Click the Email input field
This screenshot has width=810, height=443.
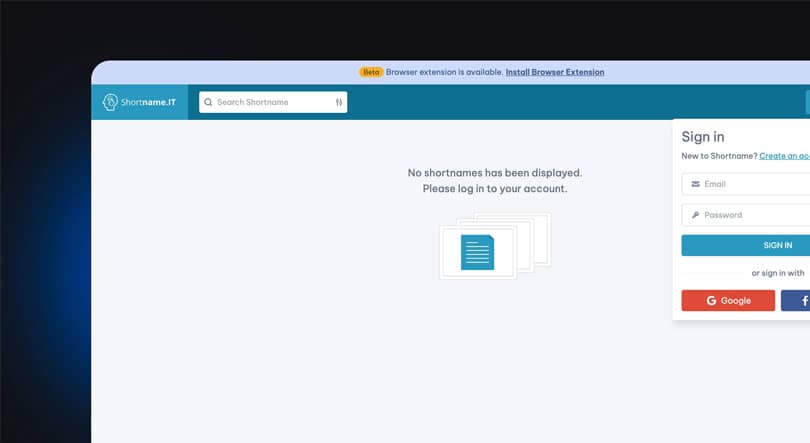pyautogui.click(x=746, y=184)
